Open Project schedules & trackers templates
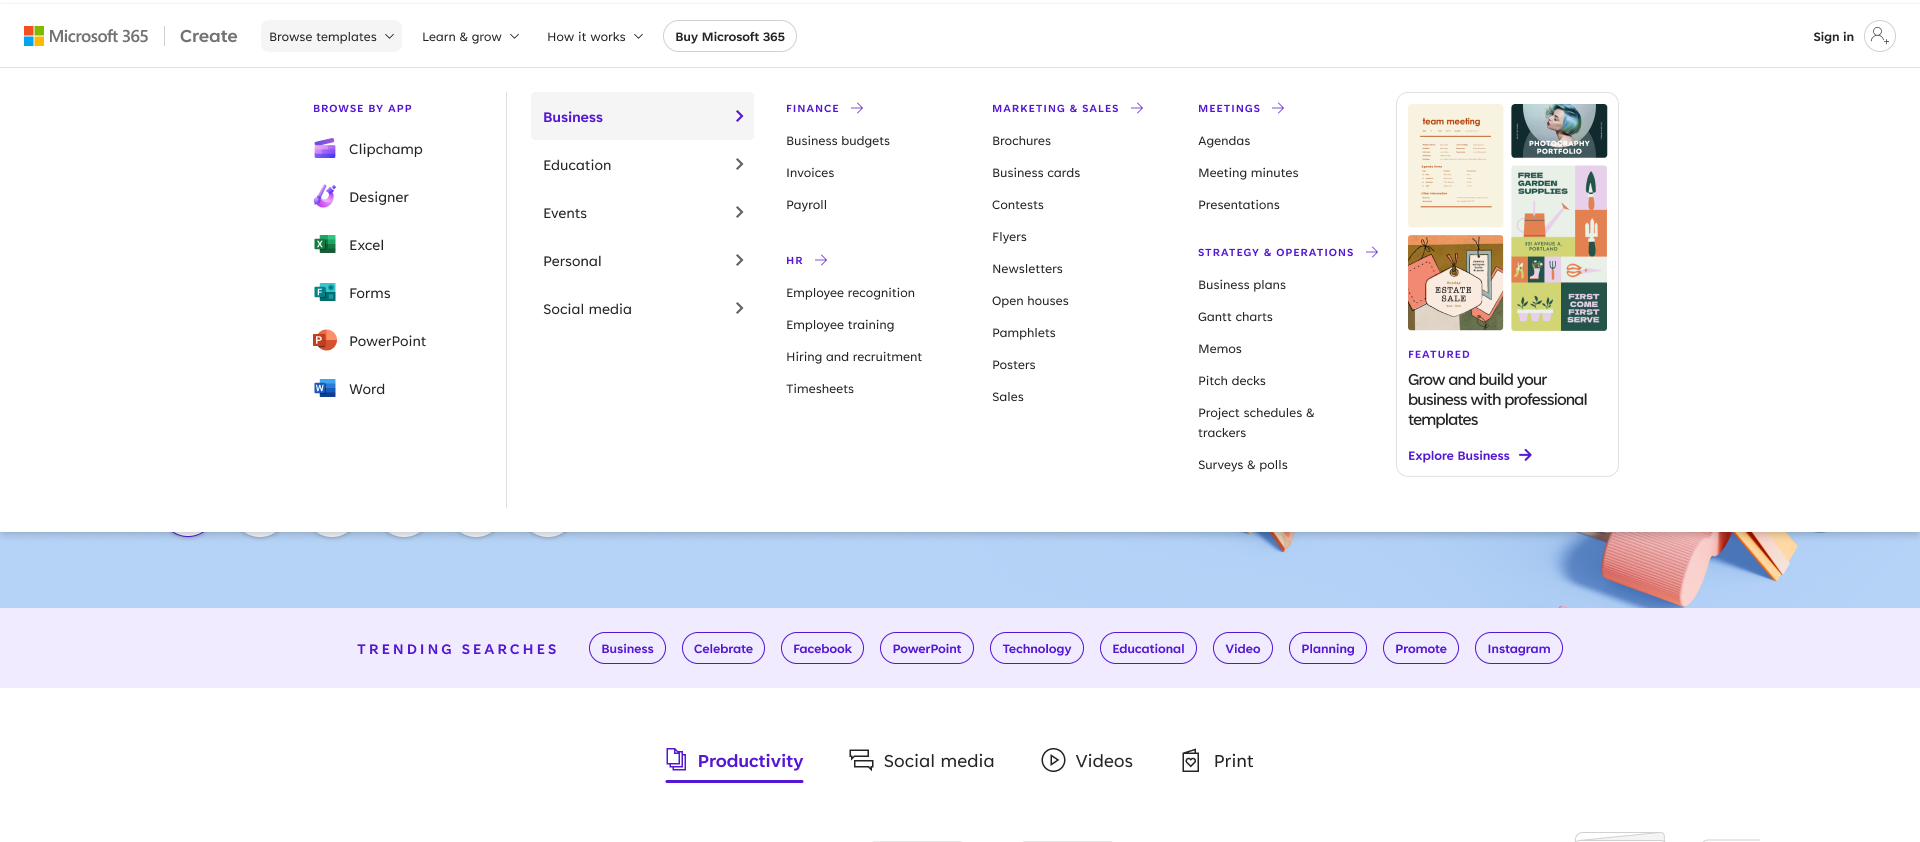Screen dimensions: 1920x842 (1256, 423)
